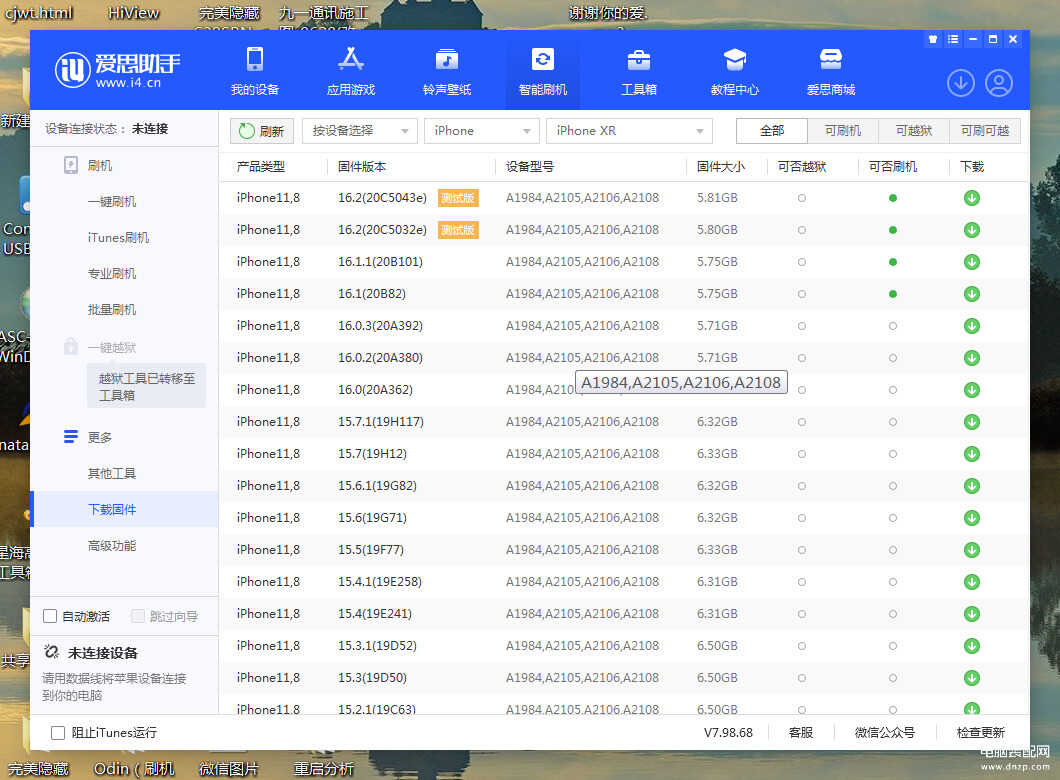Download firmware 16.2(20C5032e)

971,230
